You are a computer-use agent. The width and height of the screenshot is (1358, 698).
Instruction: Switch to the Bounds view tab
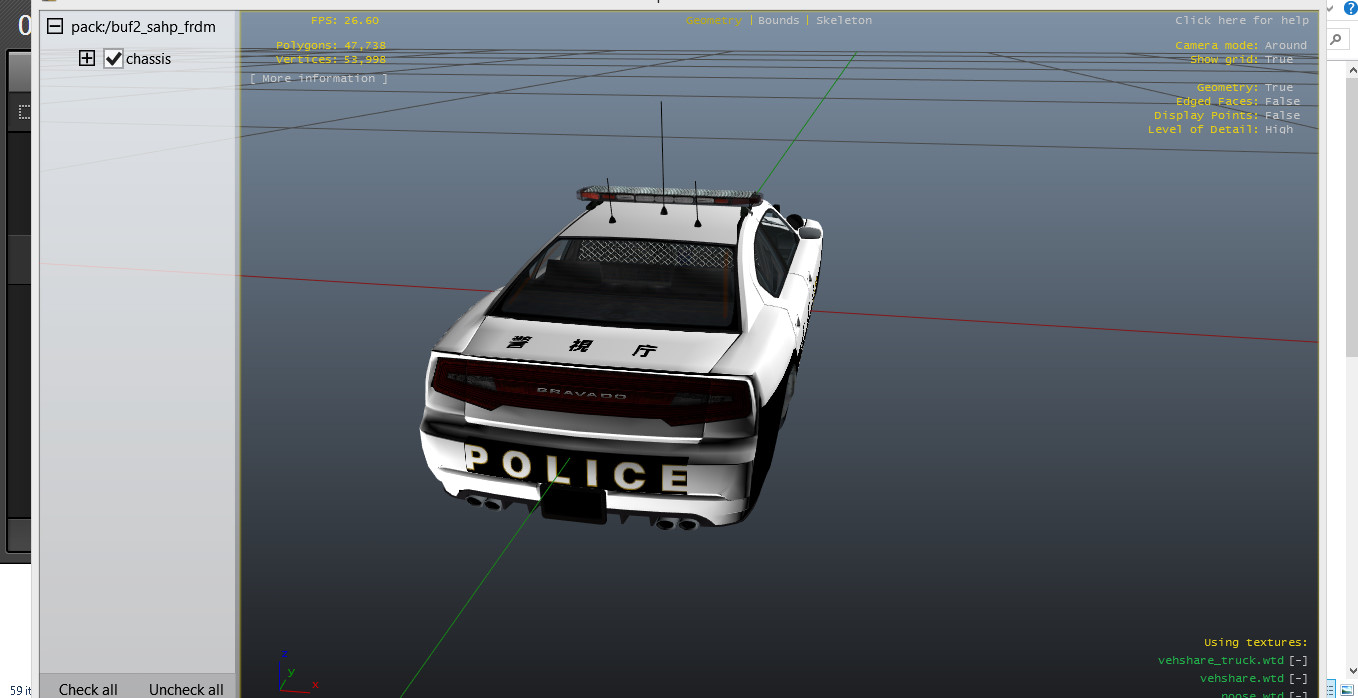[778, 21]
